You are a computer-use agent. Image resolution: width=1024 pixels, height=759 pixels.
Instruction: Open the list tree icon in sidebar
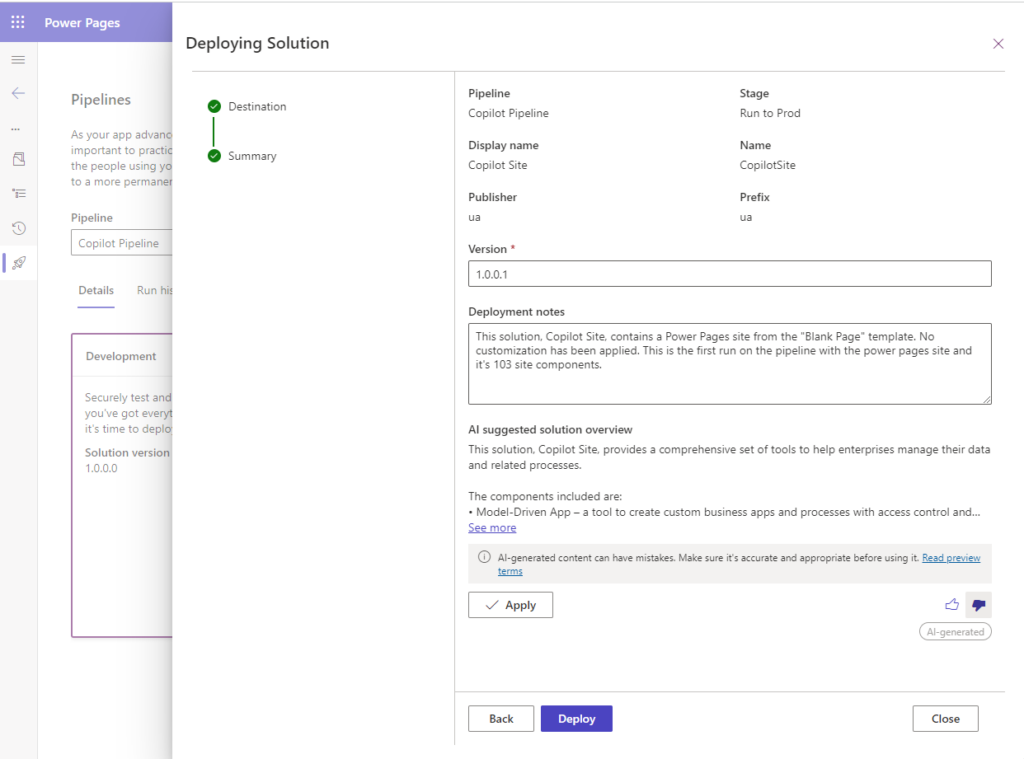click(19, 193)
